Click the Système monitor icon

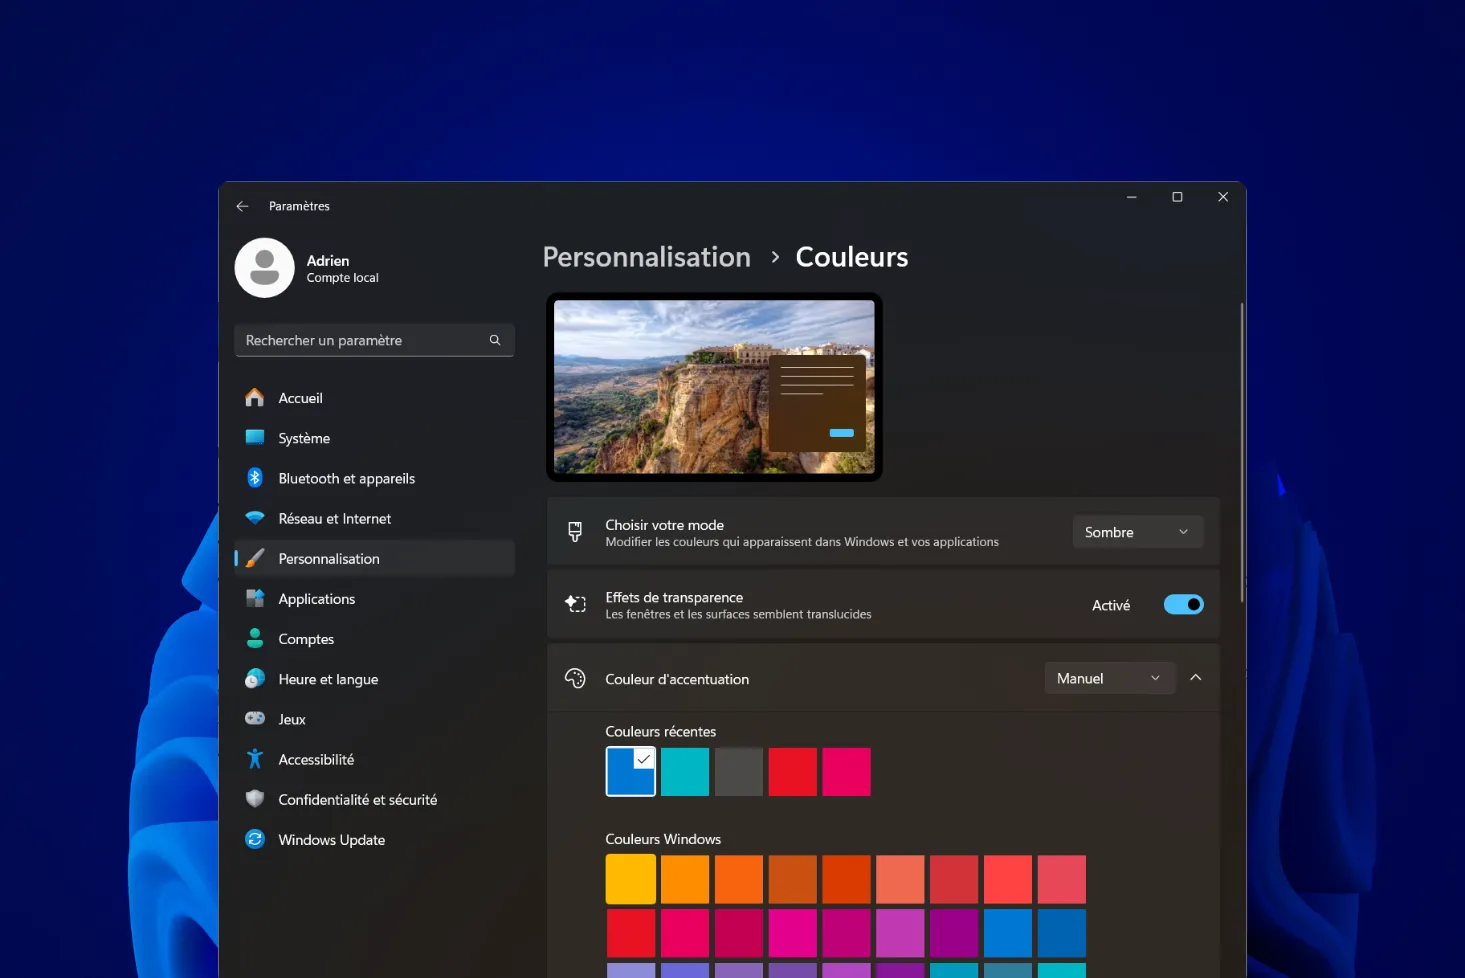255,438
